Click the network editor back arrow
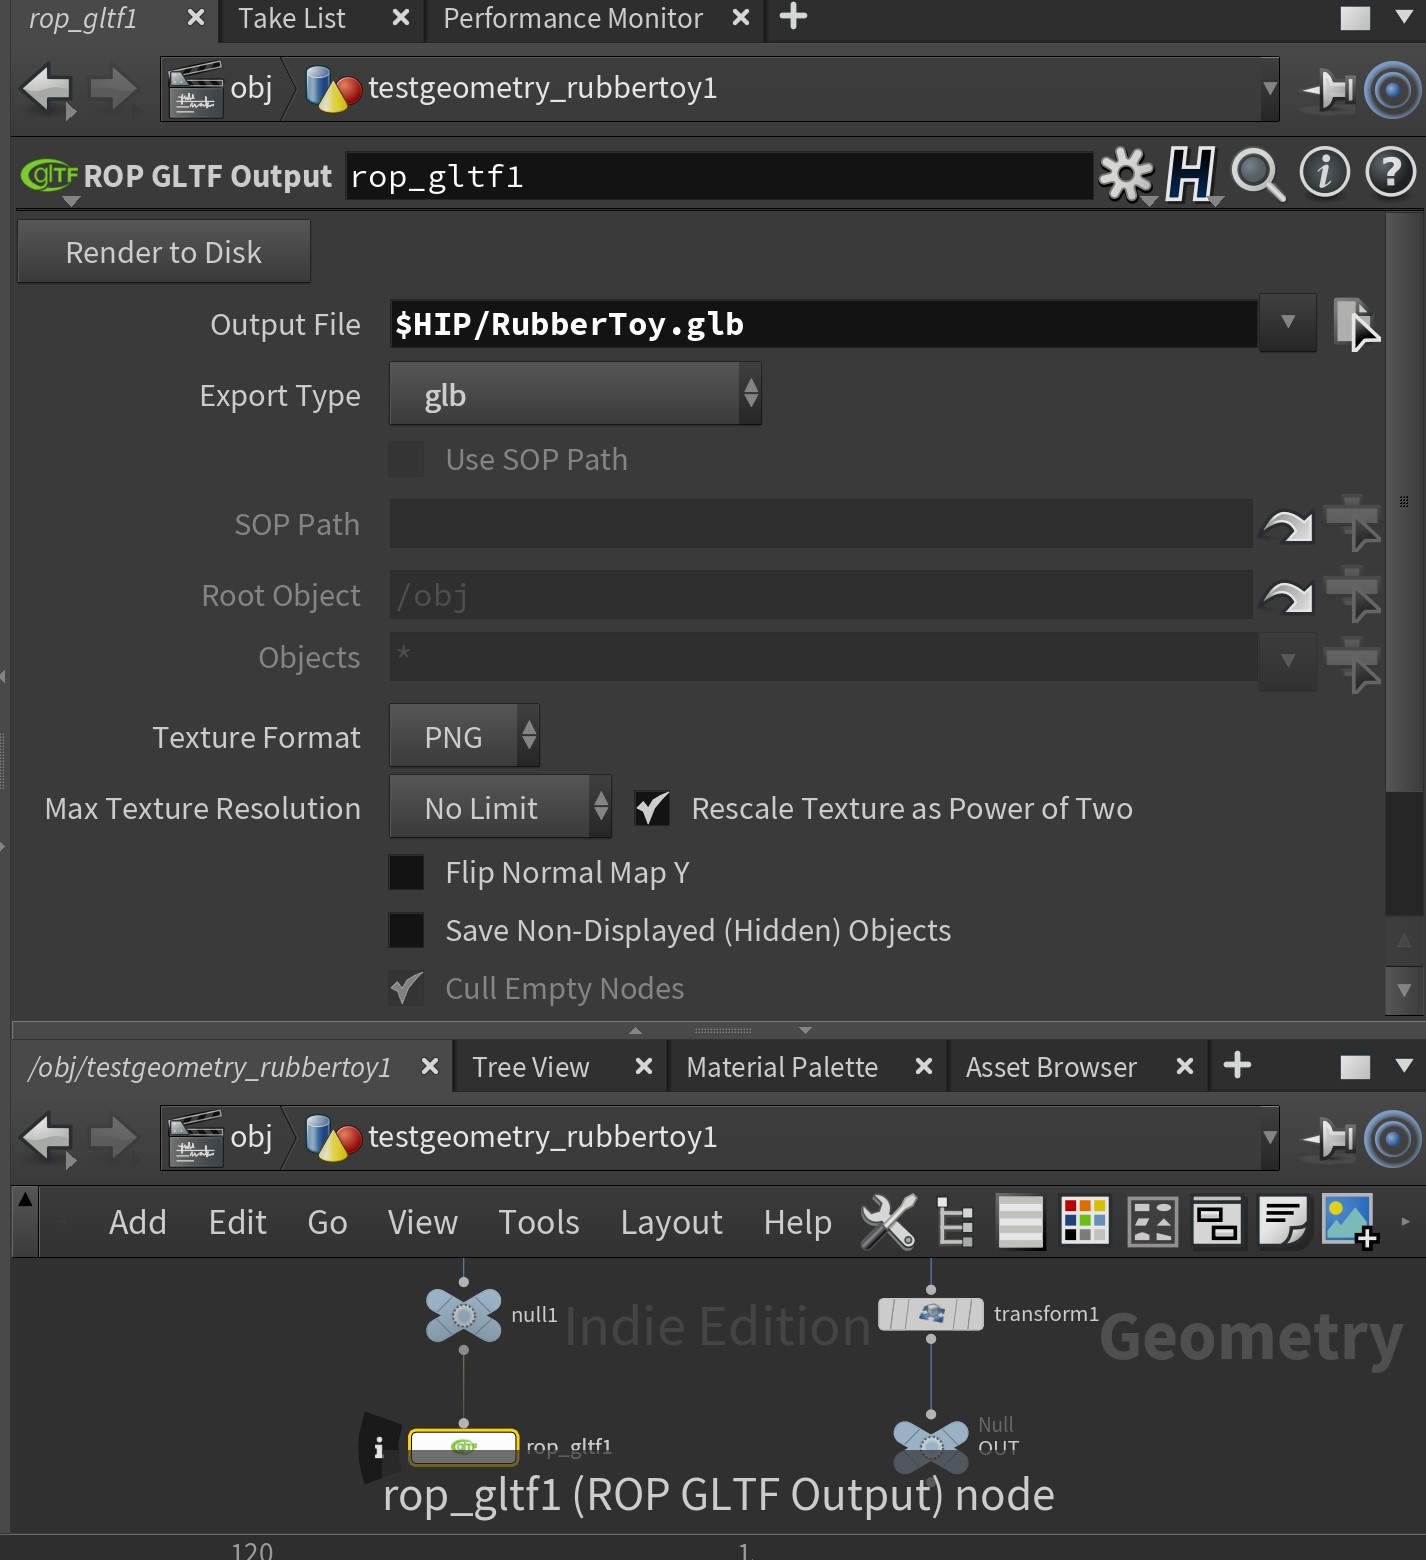 click(47, 1138)
